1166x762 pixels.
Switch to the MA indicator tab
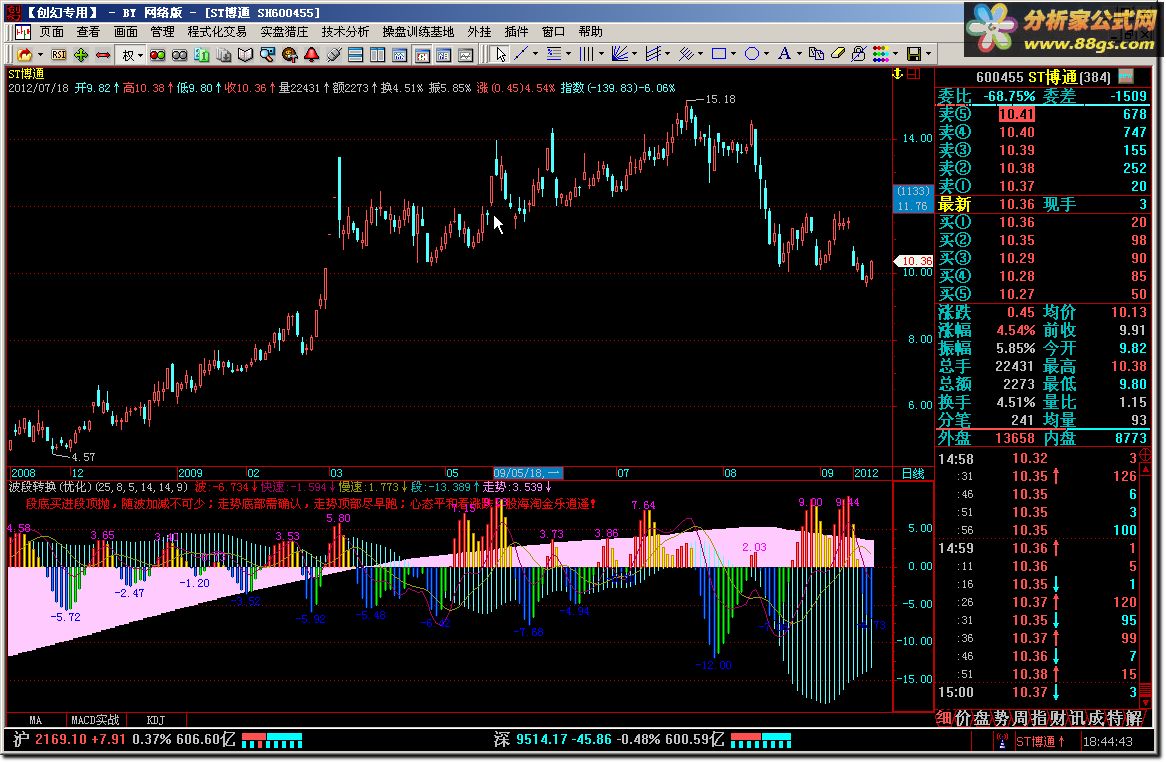click(36, 720)
